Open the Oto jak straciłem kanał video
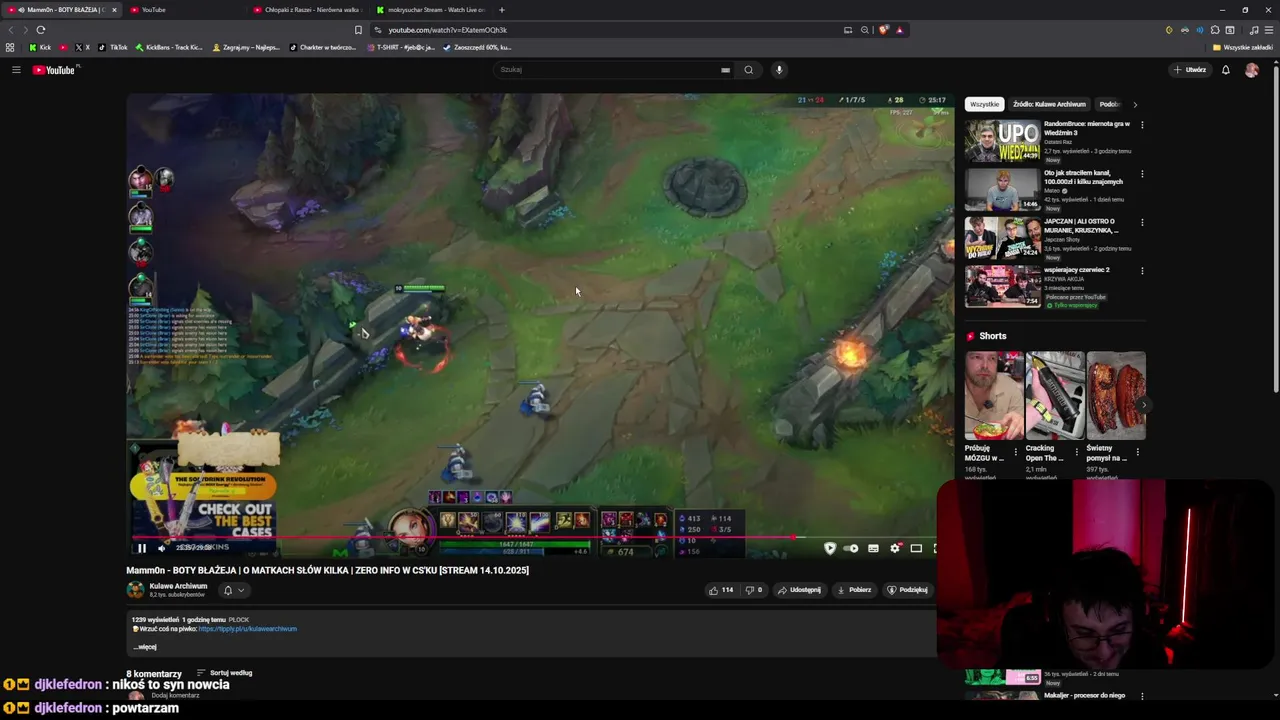The height and width of the screenshot is (720, 1280). pyautogui.click(x=1002, y=190)
